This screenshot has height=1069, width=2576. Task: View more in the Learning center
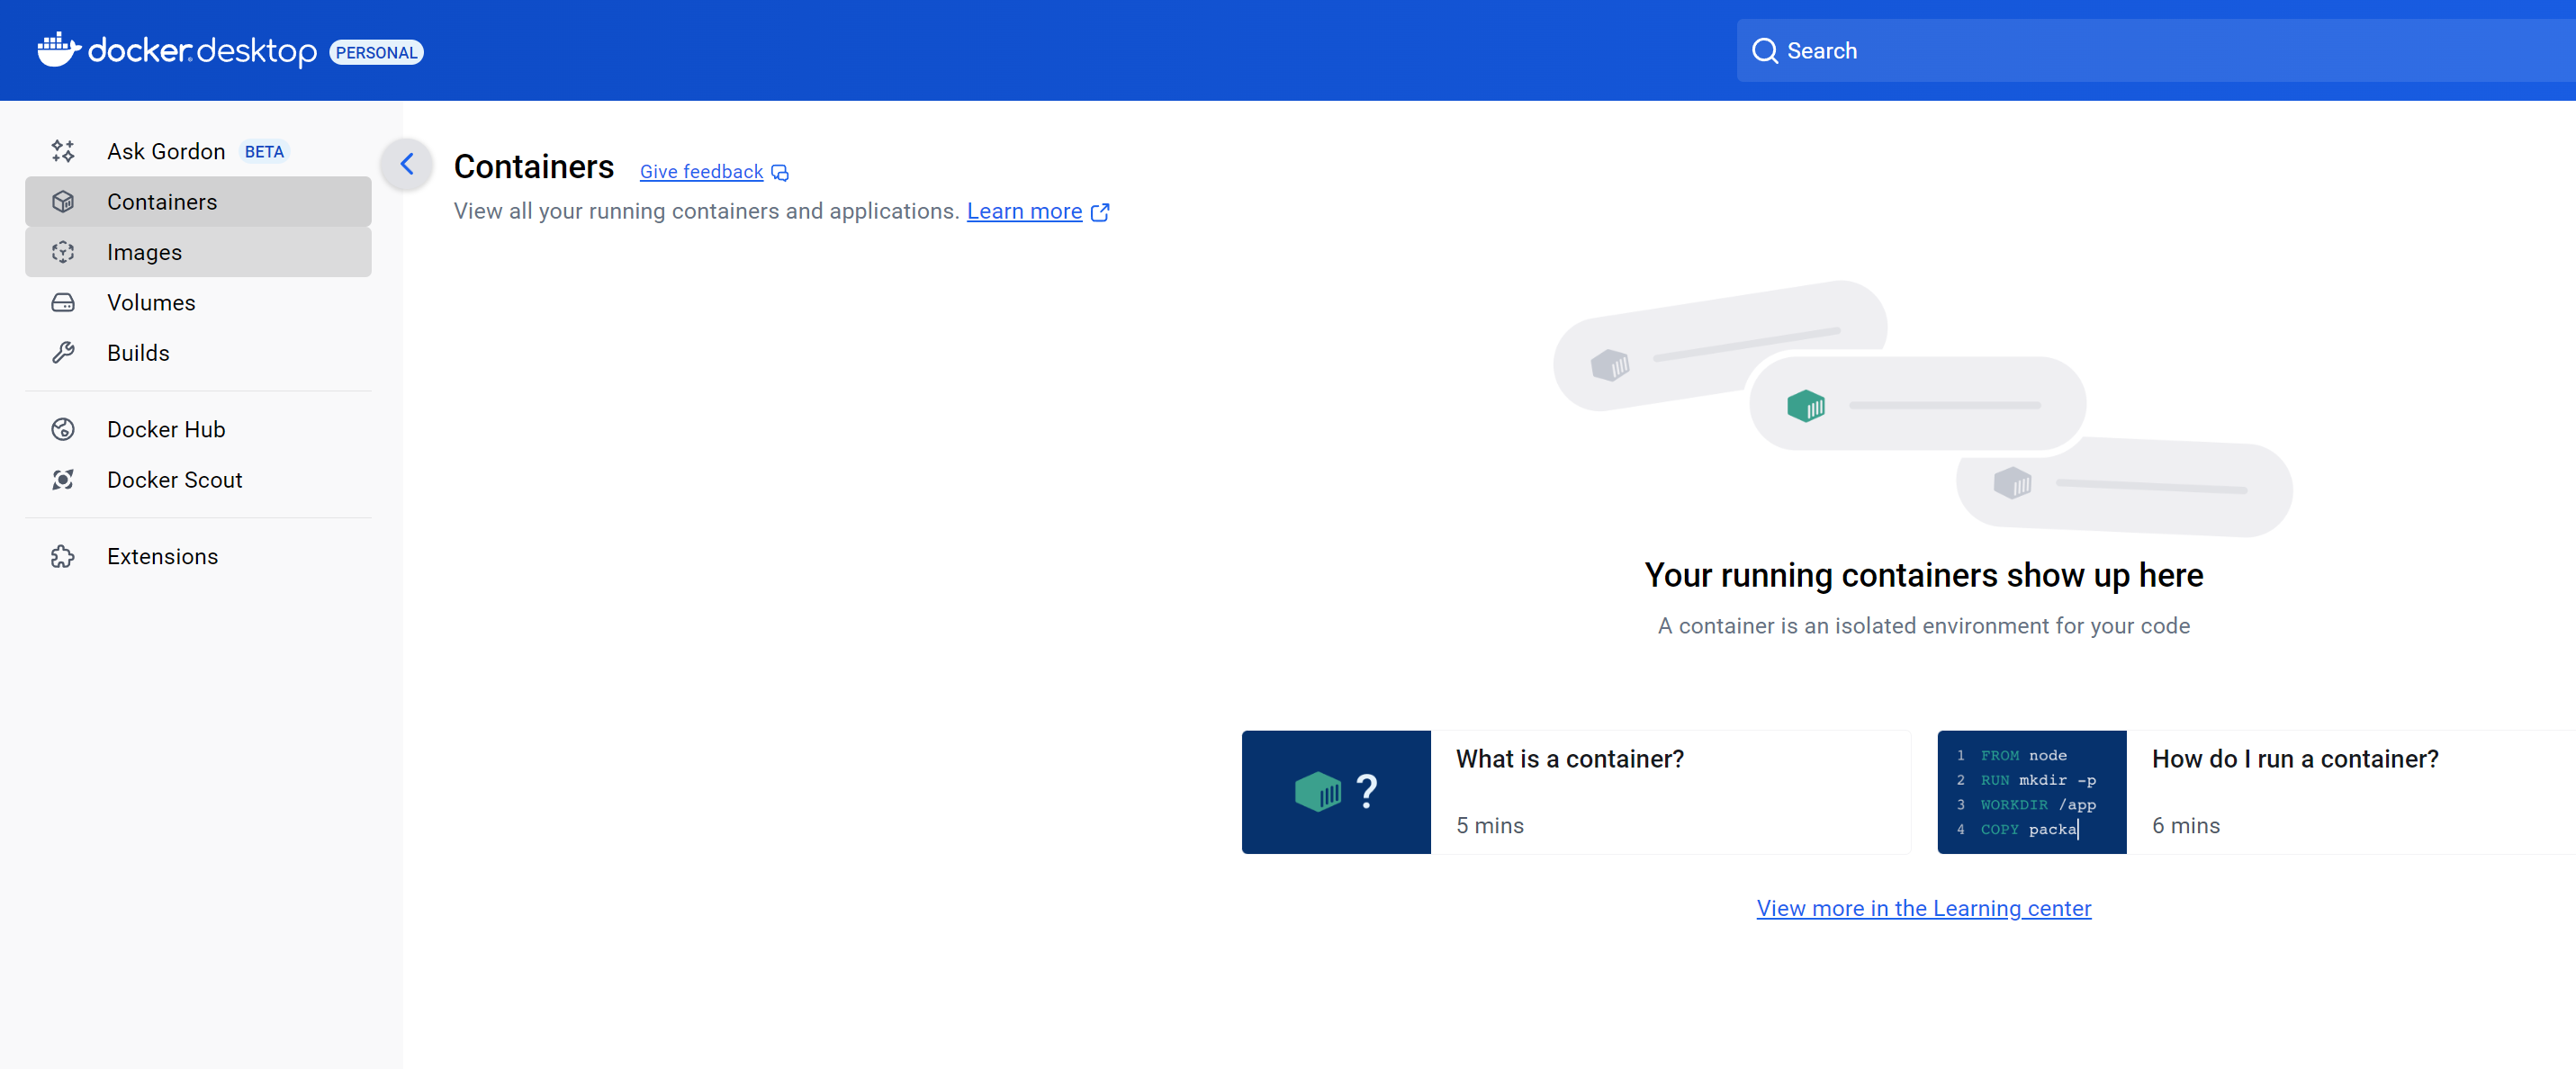coord(1923,908)
